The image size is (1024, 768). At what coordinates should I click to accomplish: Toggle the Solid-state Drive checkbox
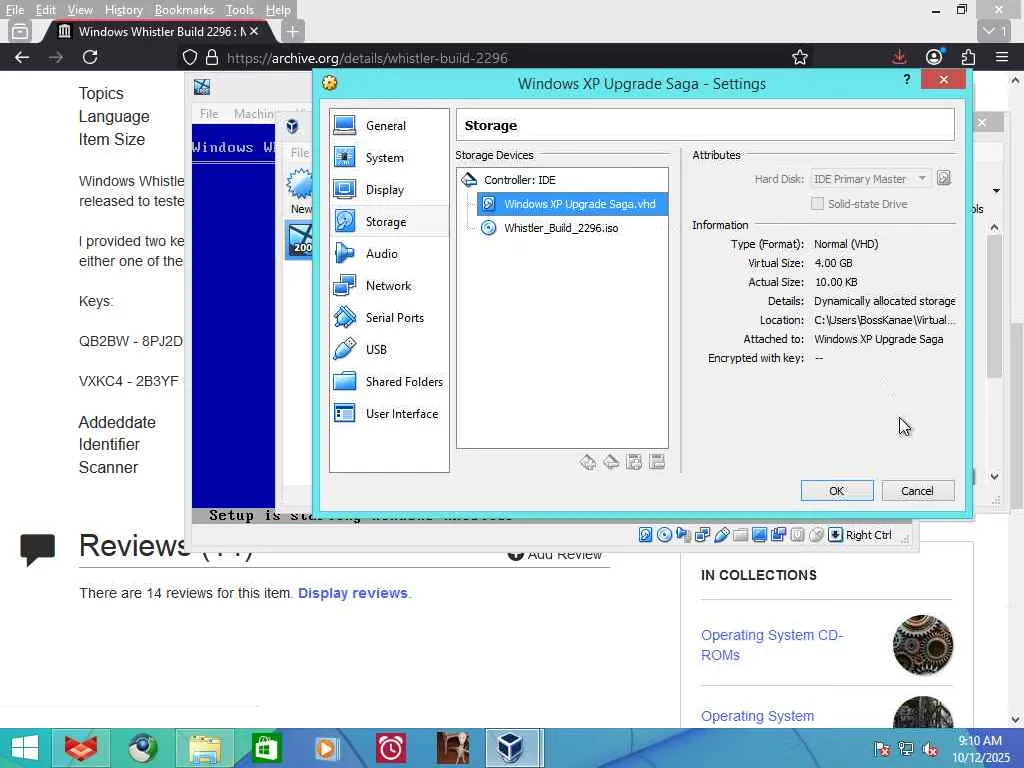click(817, 204)
